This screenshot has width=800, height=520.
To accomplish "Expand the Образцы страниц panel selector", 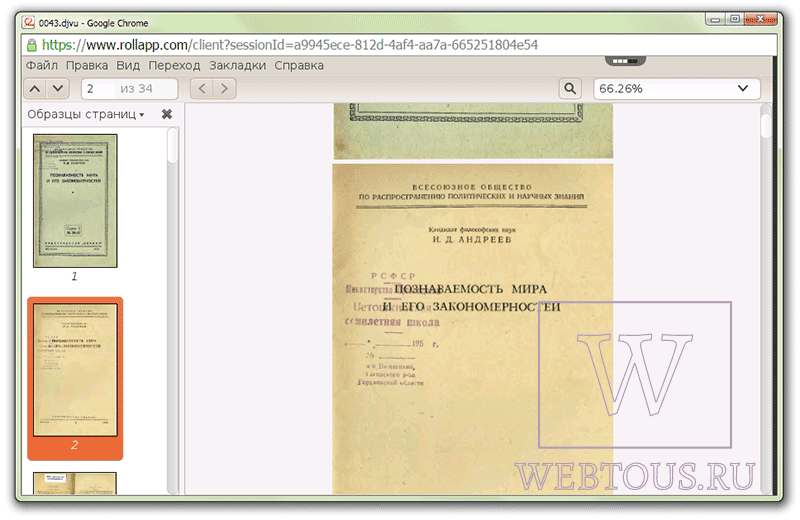I will (86, 114).
